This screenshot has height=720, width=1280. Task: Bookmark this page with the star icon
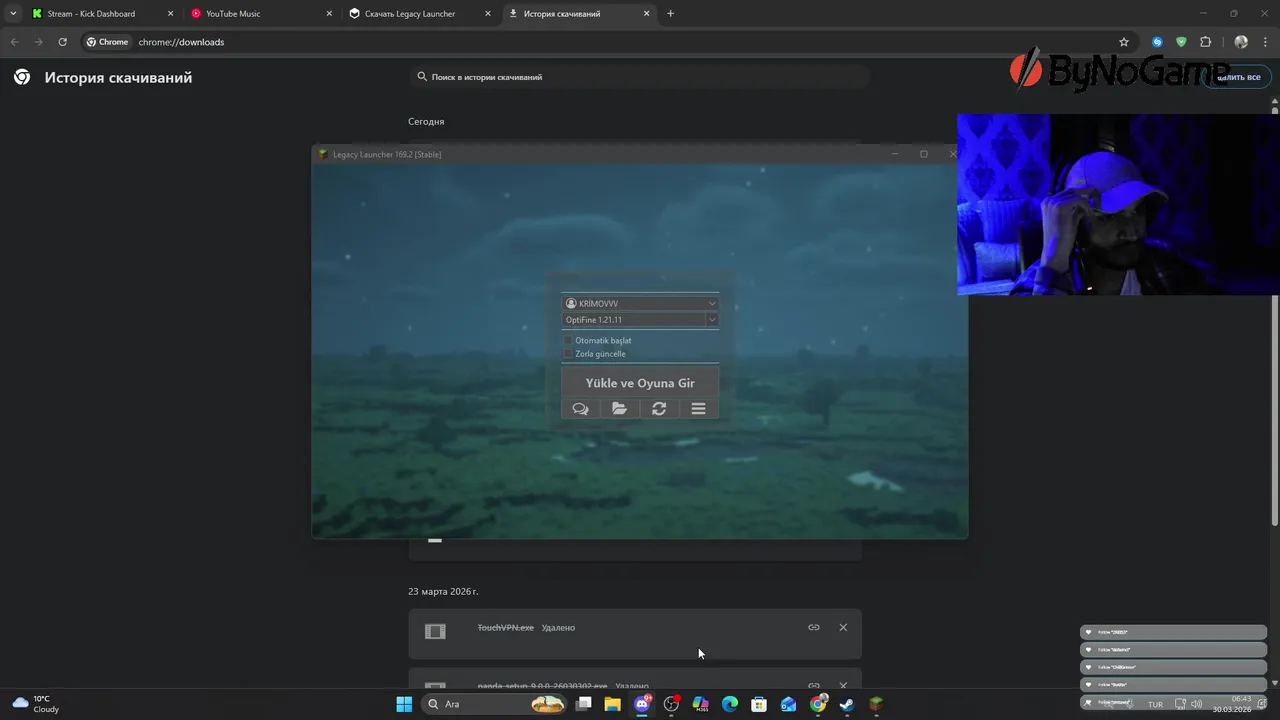point(1124,42)
